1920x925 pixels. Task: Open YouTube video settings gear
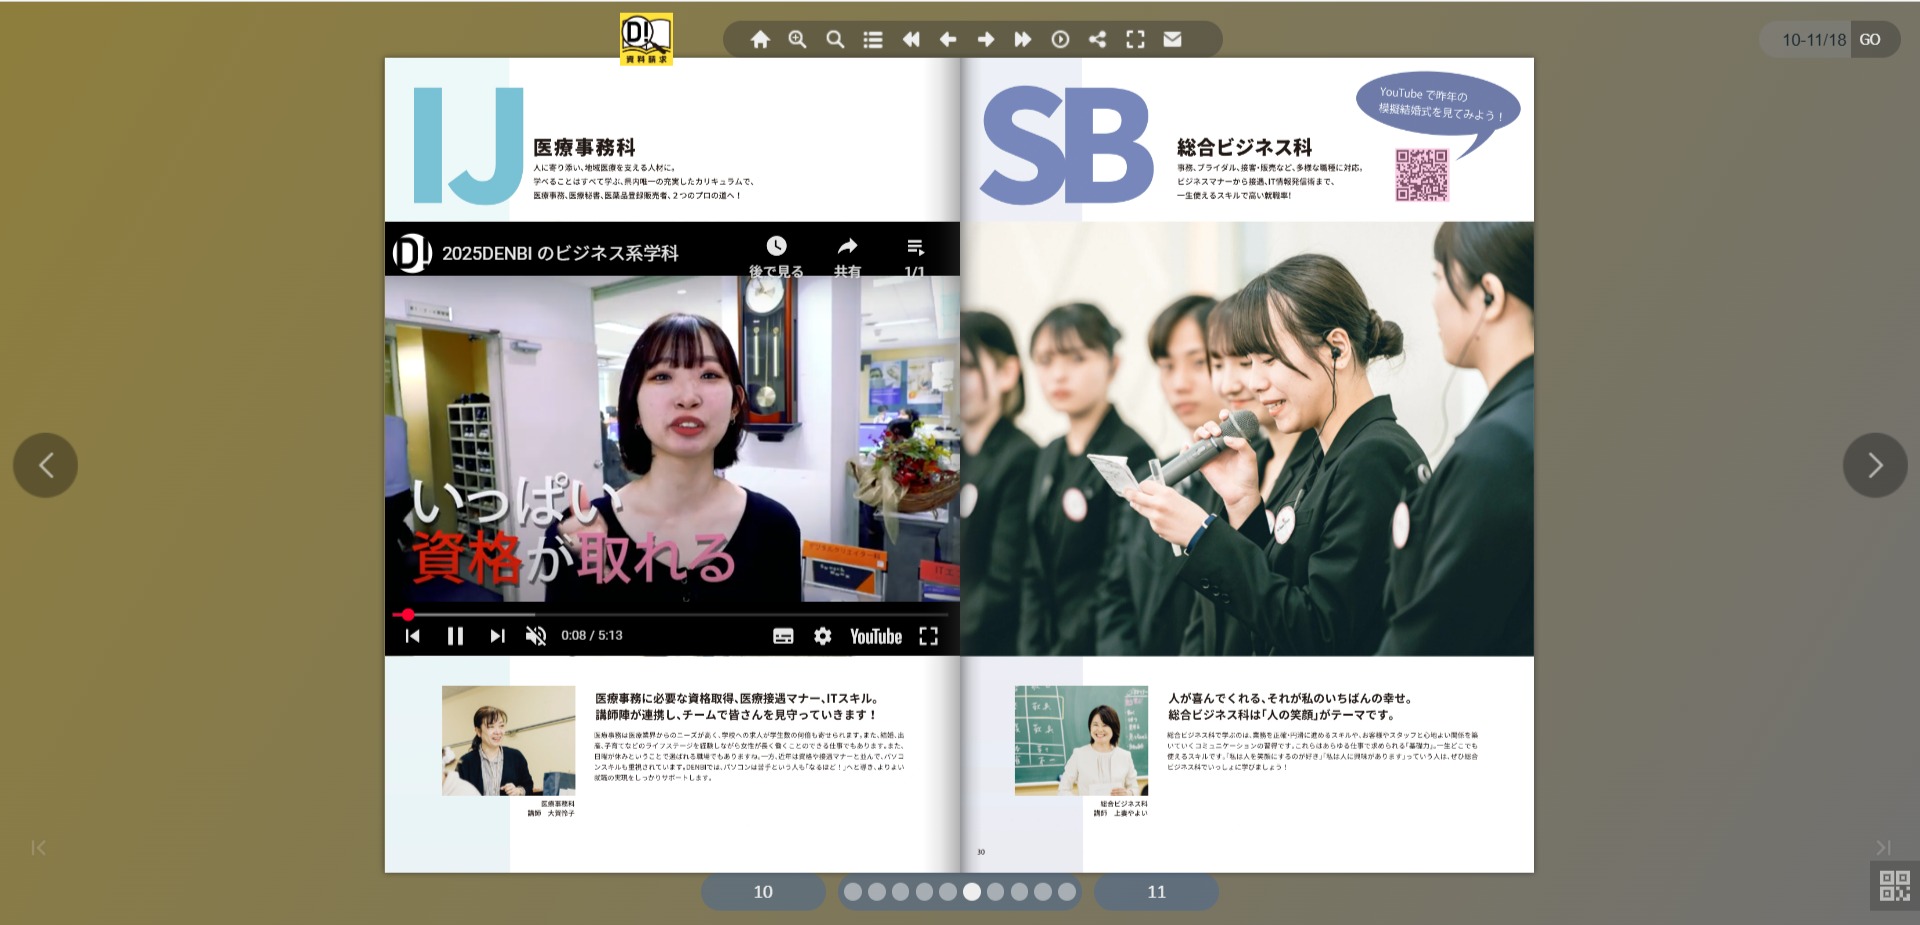[x=822, y=636]
